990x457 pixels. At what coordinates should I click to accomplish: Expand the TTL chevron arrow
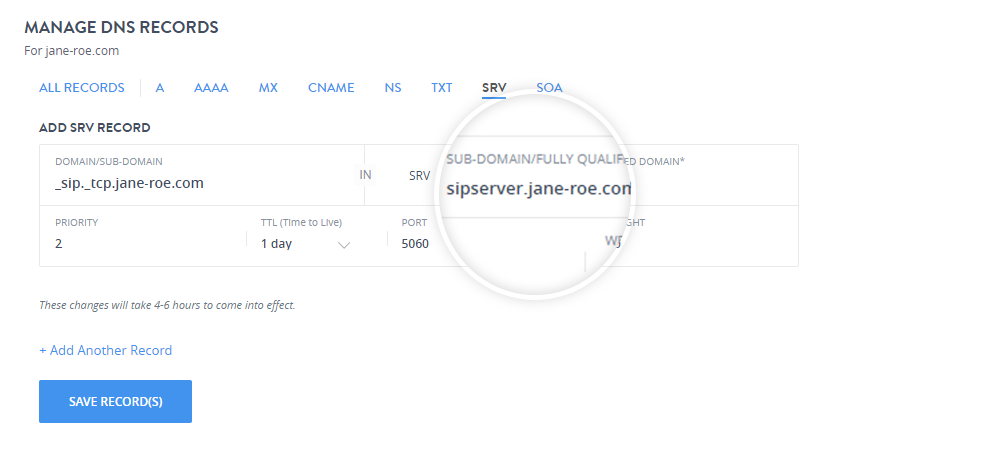tap(344, 244)
